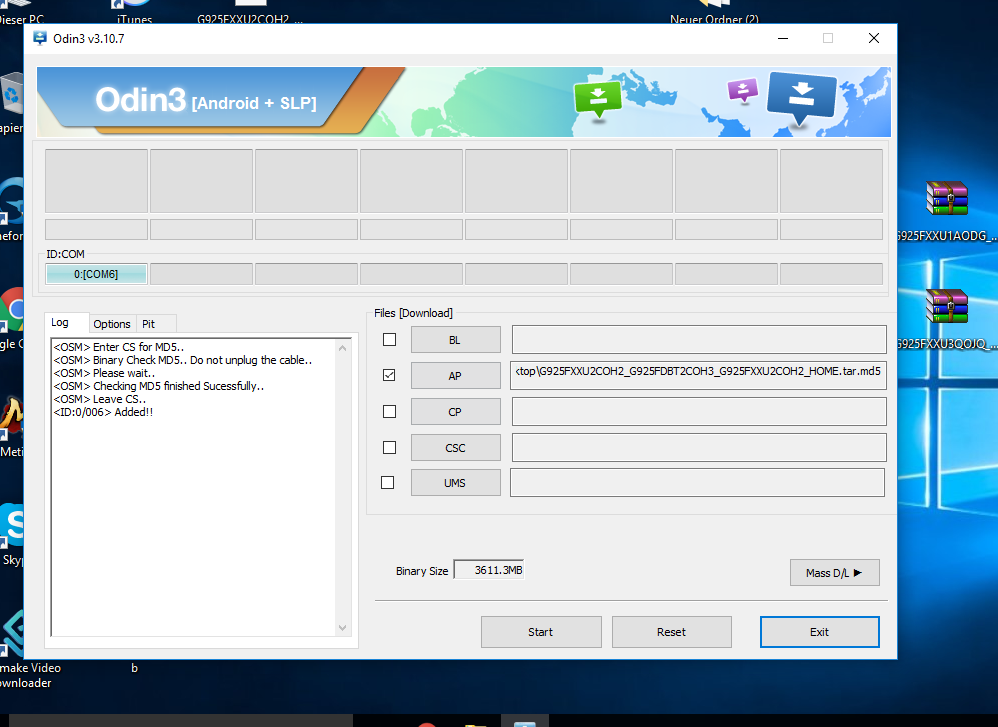Select the Chrome desktop shortcut
This screenshot has width=998, height=727.
coord(11,317)
